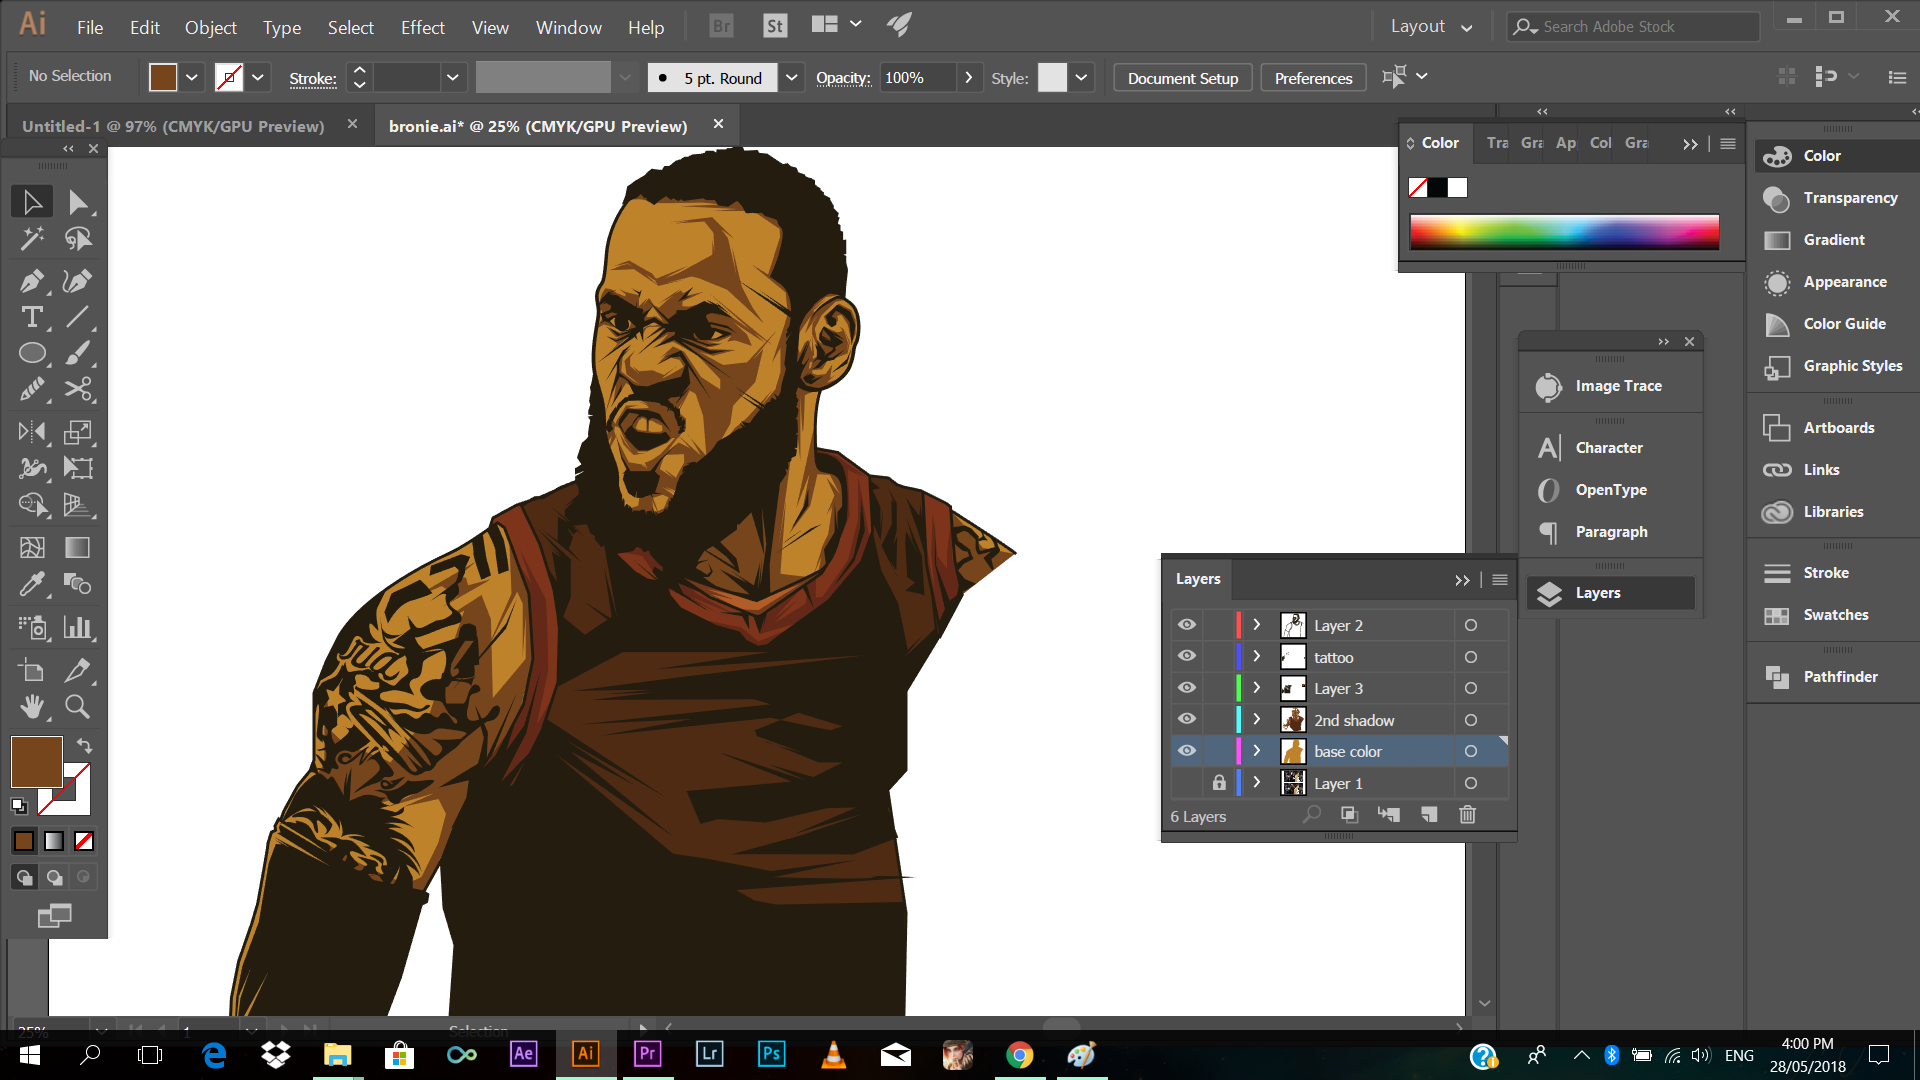Expand the Layer 2 contents

coord(1257,625)
